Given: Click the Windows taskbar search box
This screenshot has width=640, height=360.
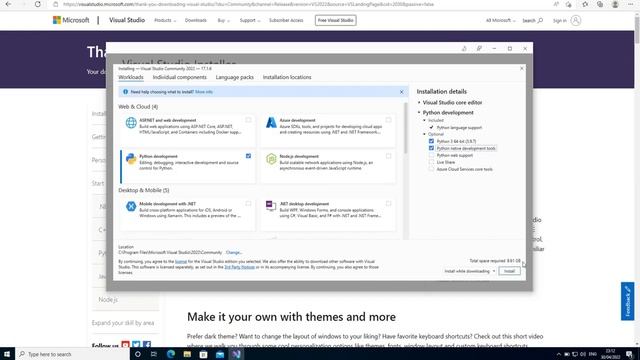Looking at the screenshot, I should click(x=73, y=354).
